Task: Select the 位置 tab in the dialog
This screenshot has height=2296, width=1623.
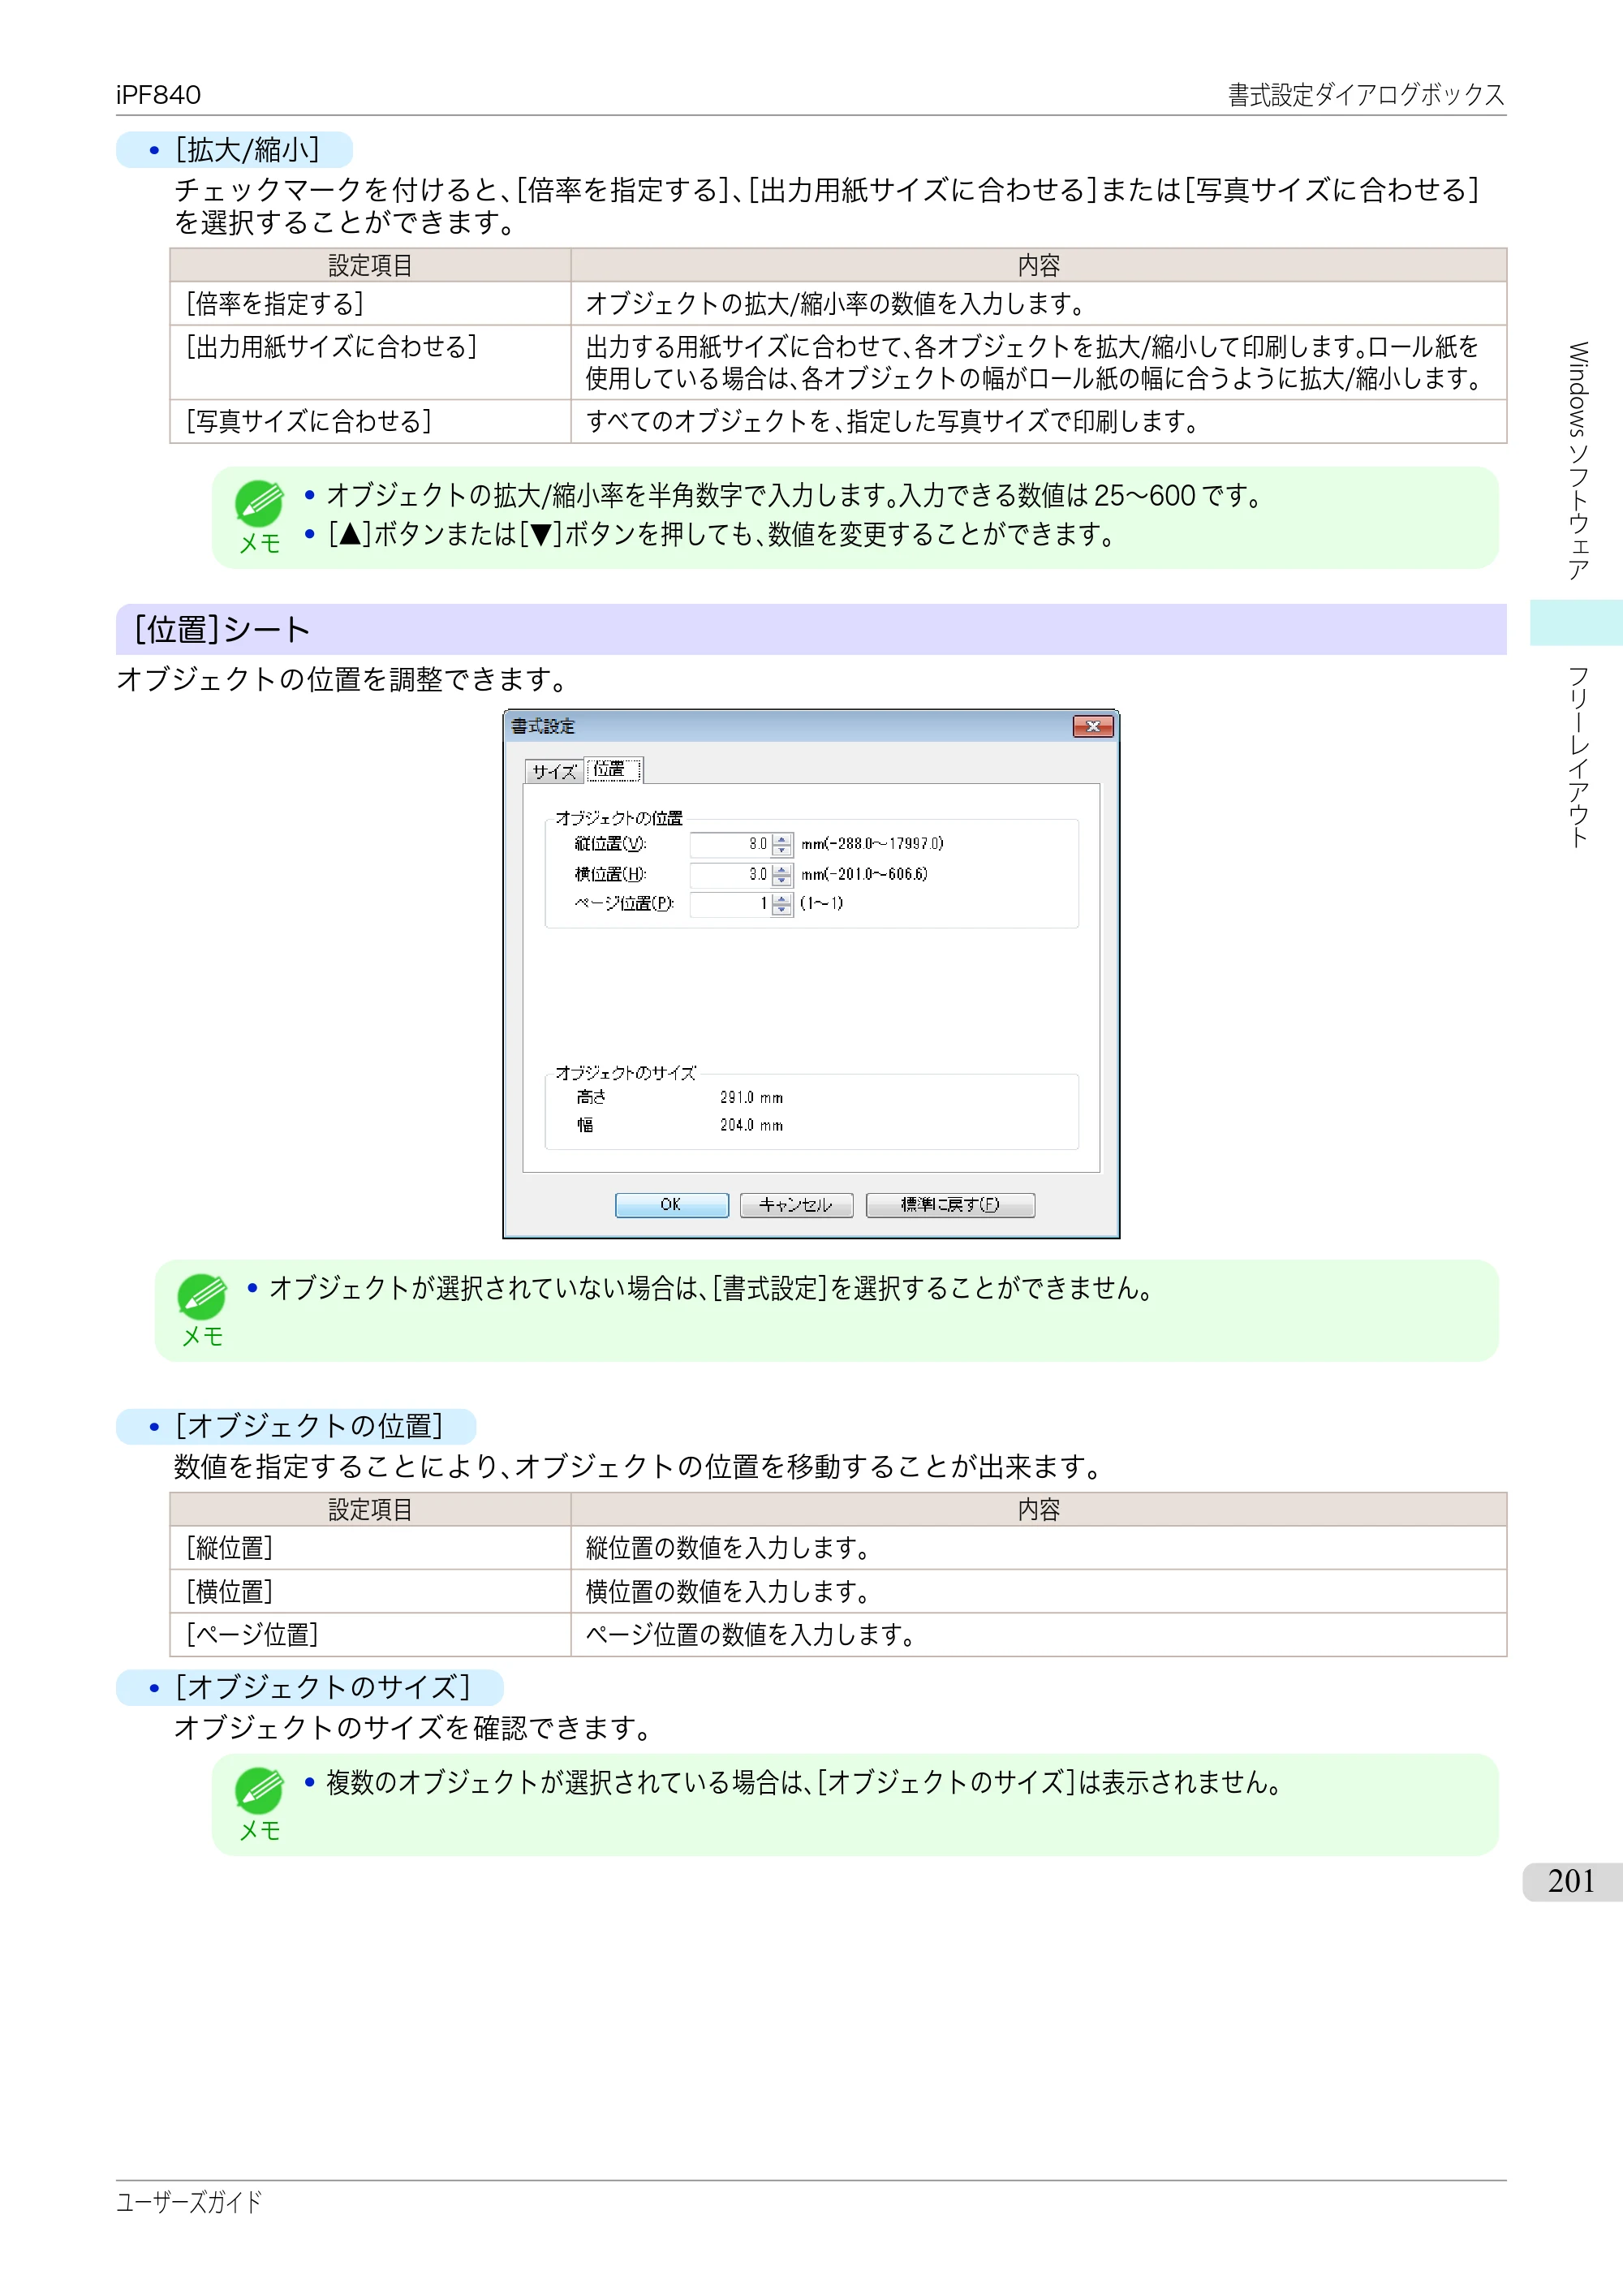Action: click(x=613, y=769)
